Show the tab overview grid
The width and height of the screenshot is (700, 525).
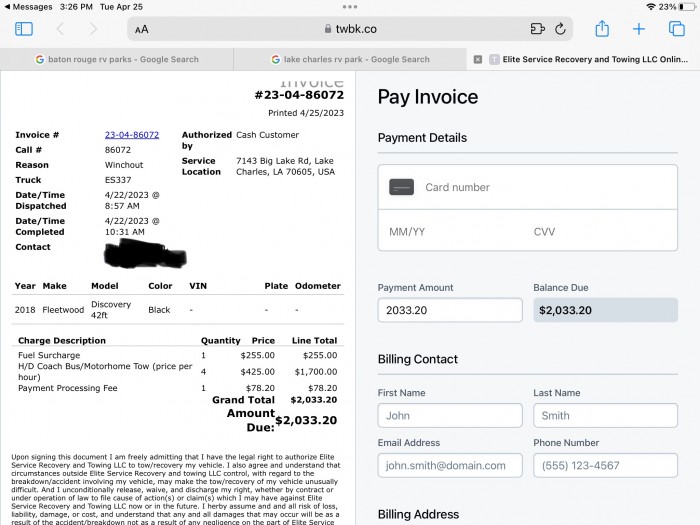pos(677,29)
